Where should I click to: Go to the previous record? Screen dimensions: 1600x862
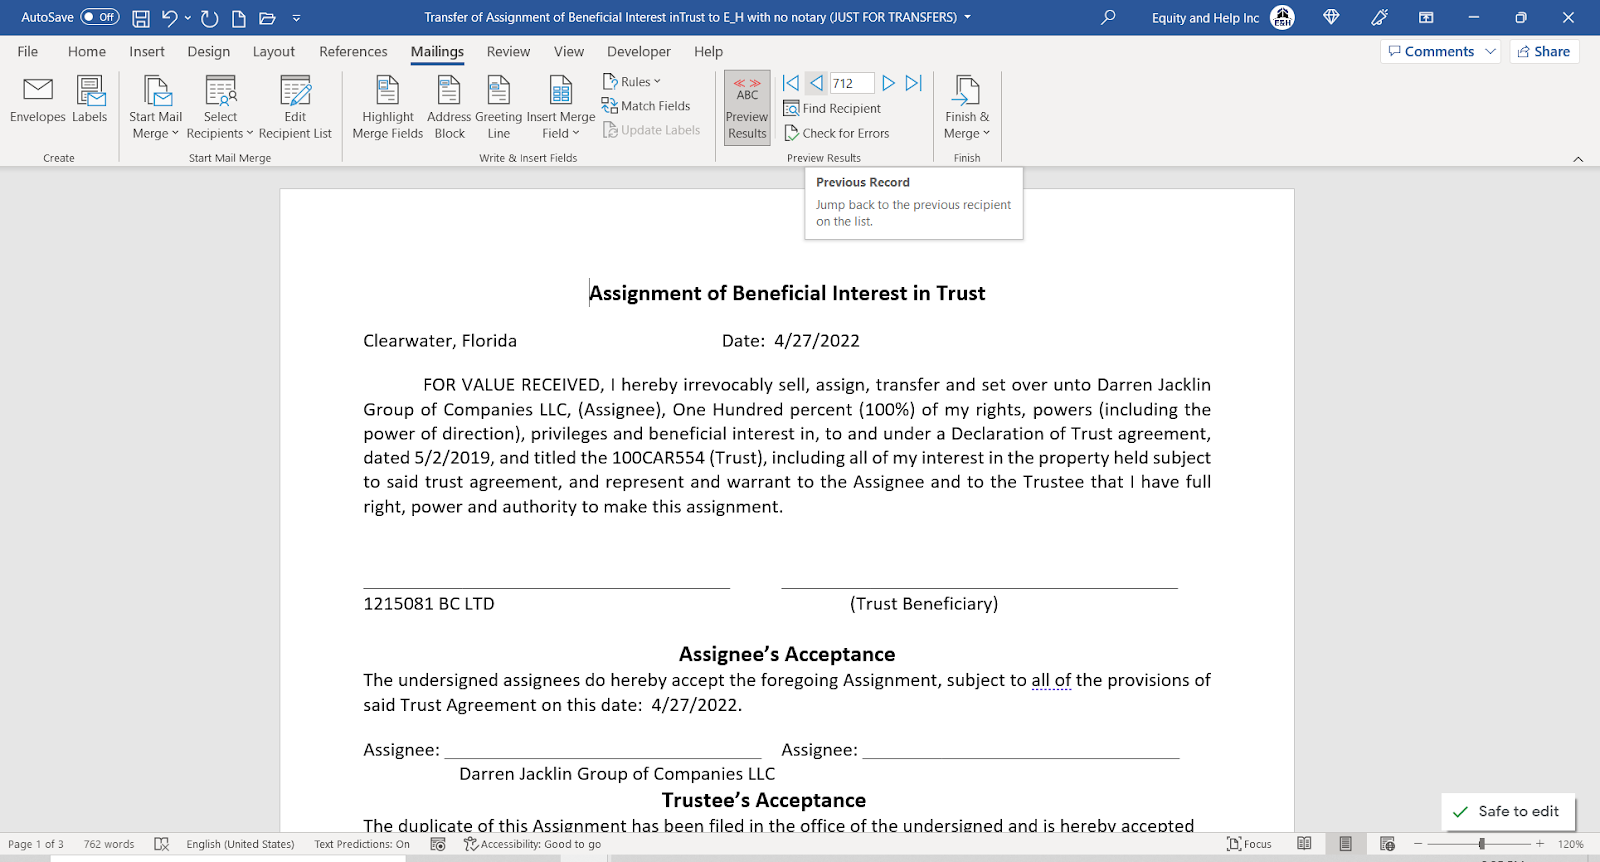click(x=817, y=83)
